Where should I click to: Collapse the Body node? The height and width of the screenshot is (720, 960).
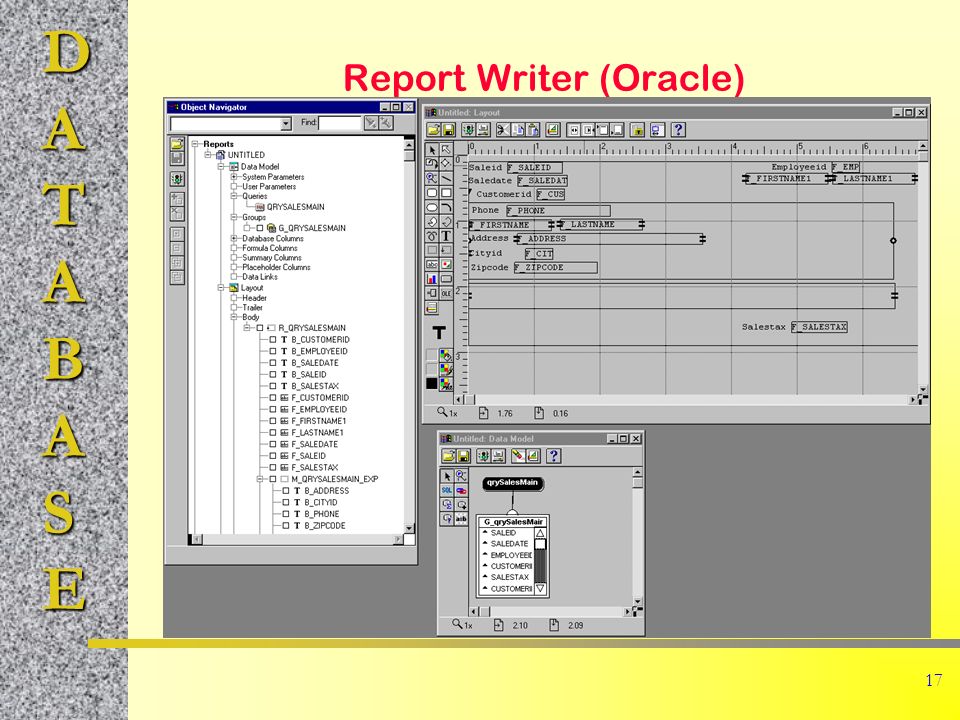point(234,318)
